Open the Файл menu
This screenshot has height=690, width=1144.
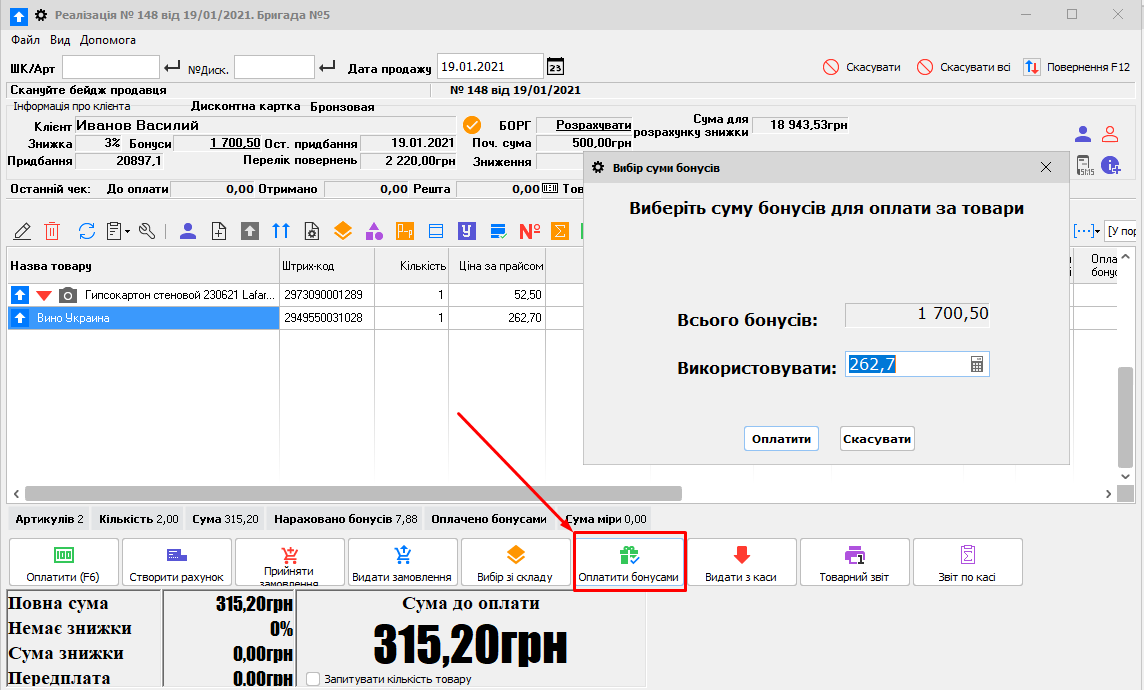point(26,40)
